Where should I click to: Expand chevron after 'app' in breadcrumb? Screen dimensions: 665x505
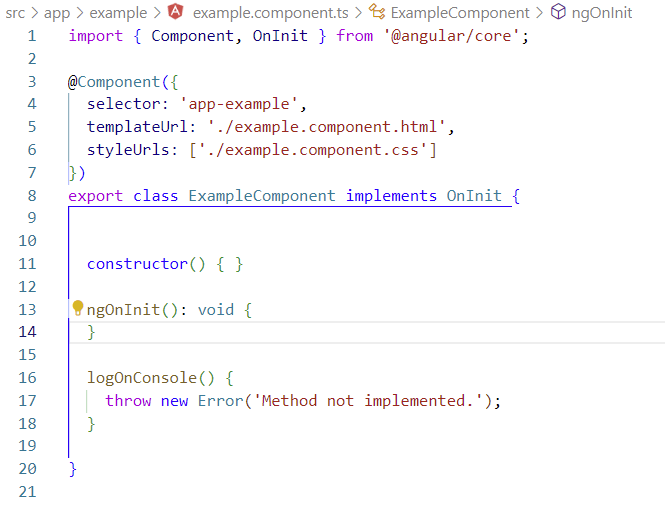80,13
